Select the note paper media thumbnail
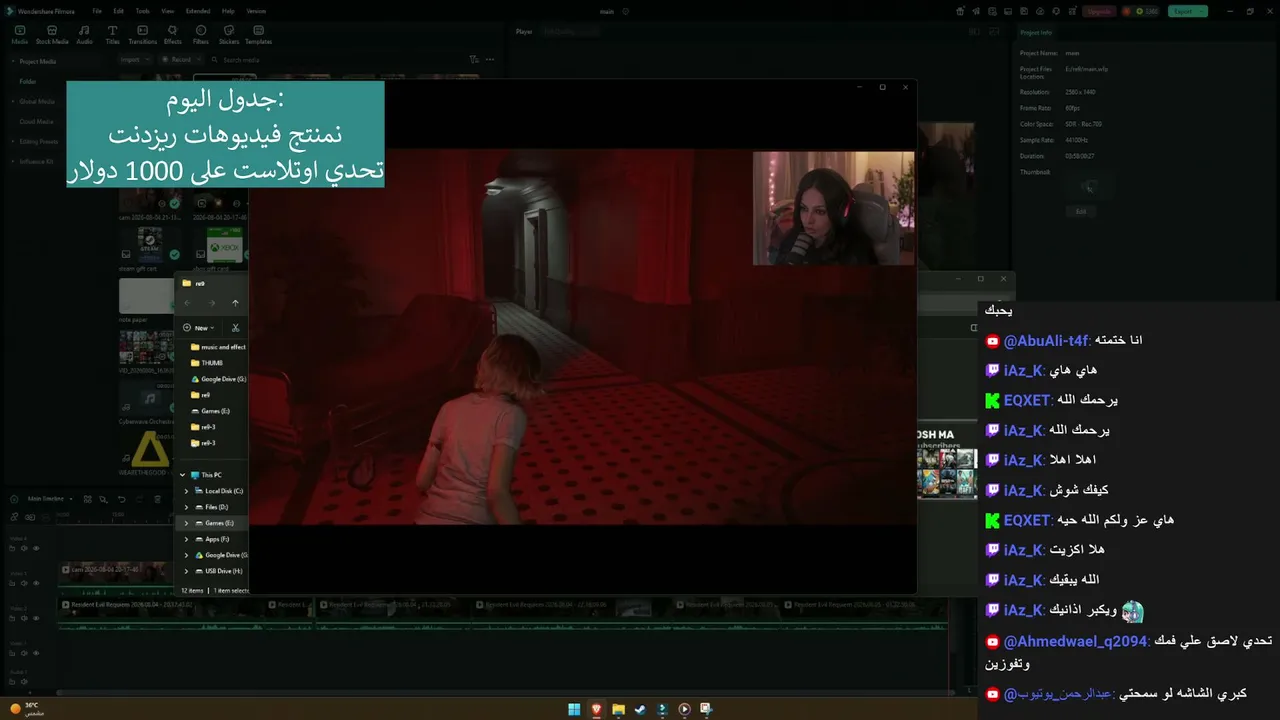Screen dimensions: 1280x720 [146, 296]
